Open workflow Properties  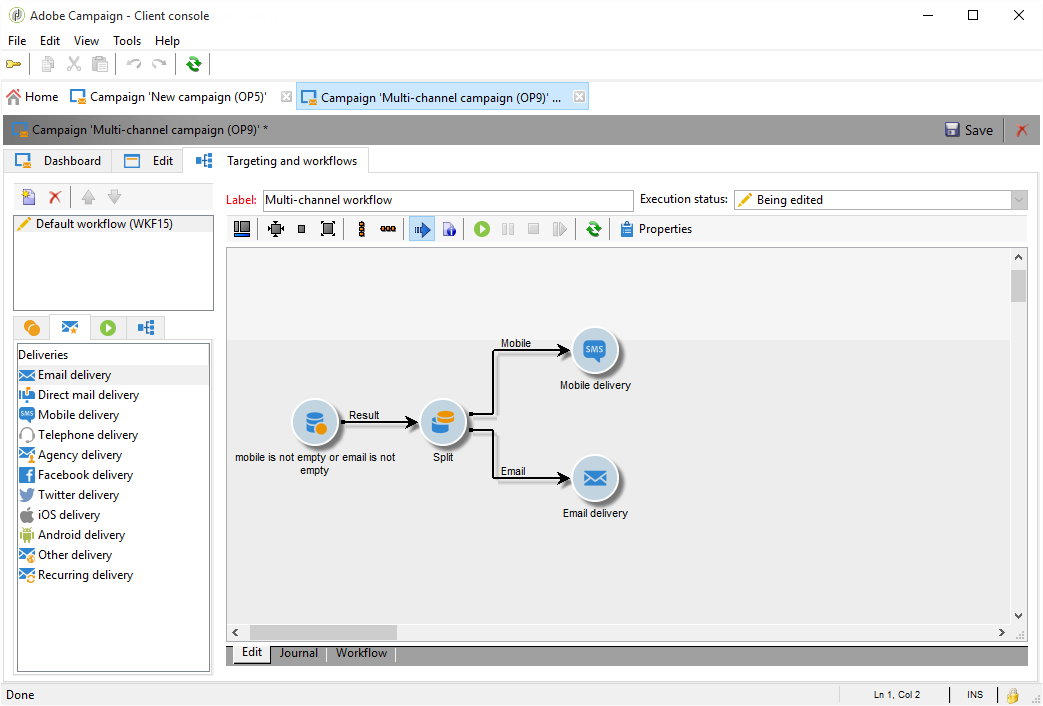point(656,230)
